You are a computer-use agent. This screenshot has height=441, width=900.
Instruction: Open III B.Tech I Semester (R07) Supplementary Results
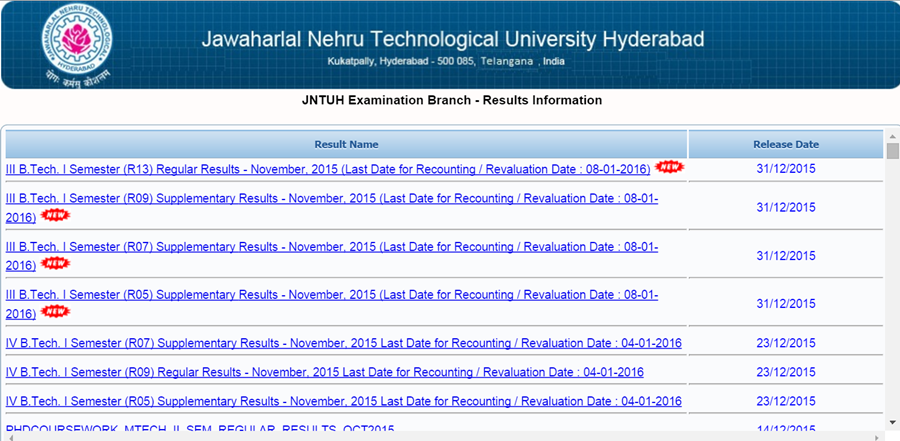pos(332,256)
